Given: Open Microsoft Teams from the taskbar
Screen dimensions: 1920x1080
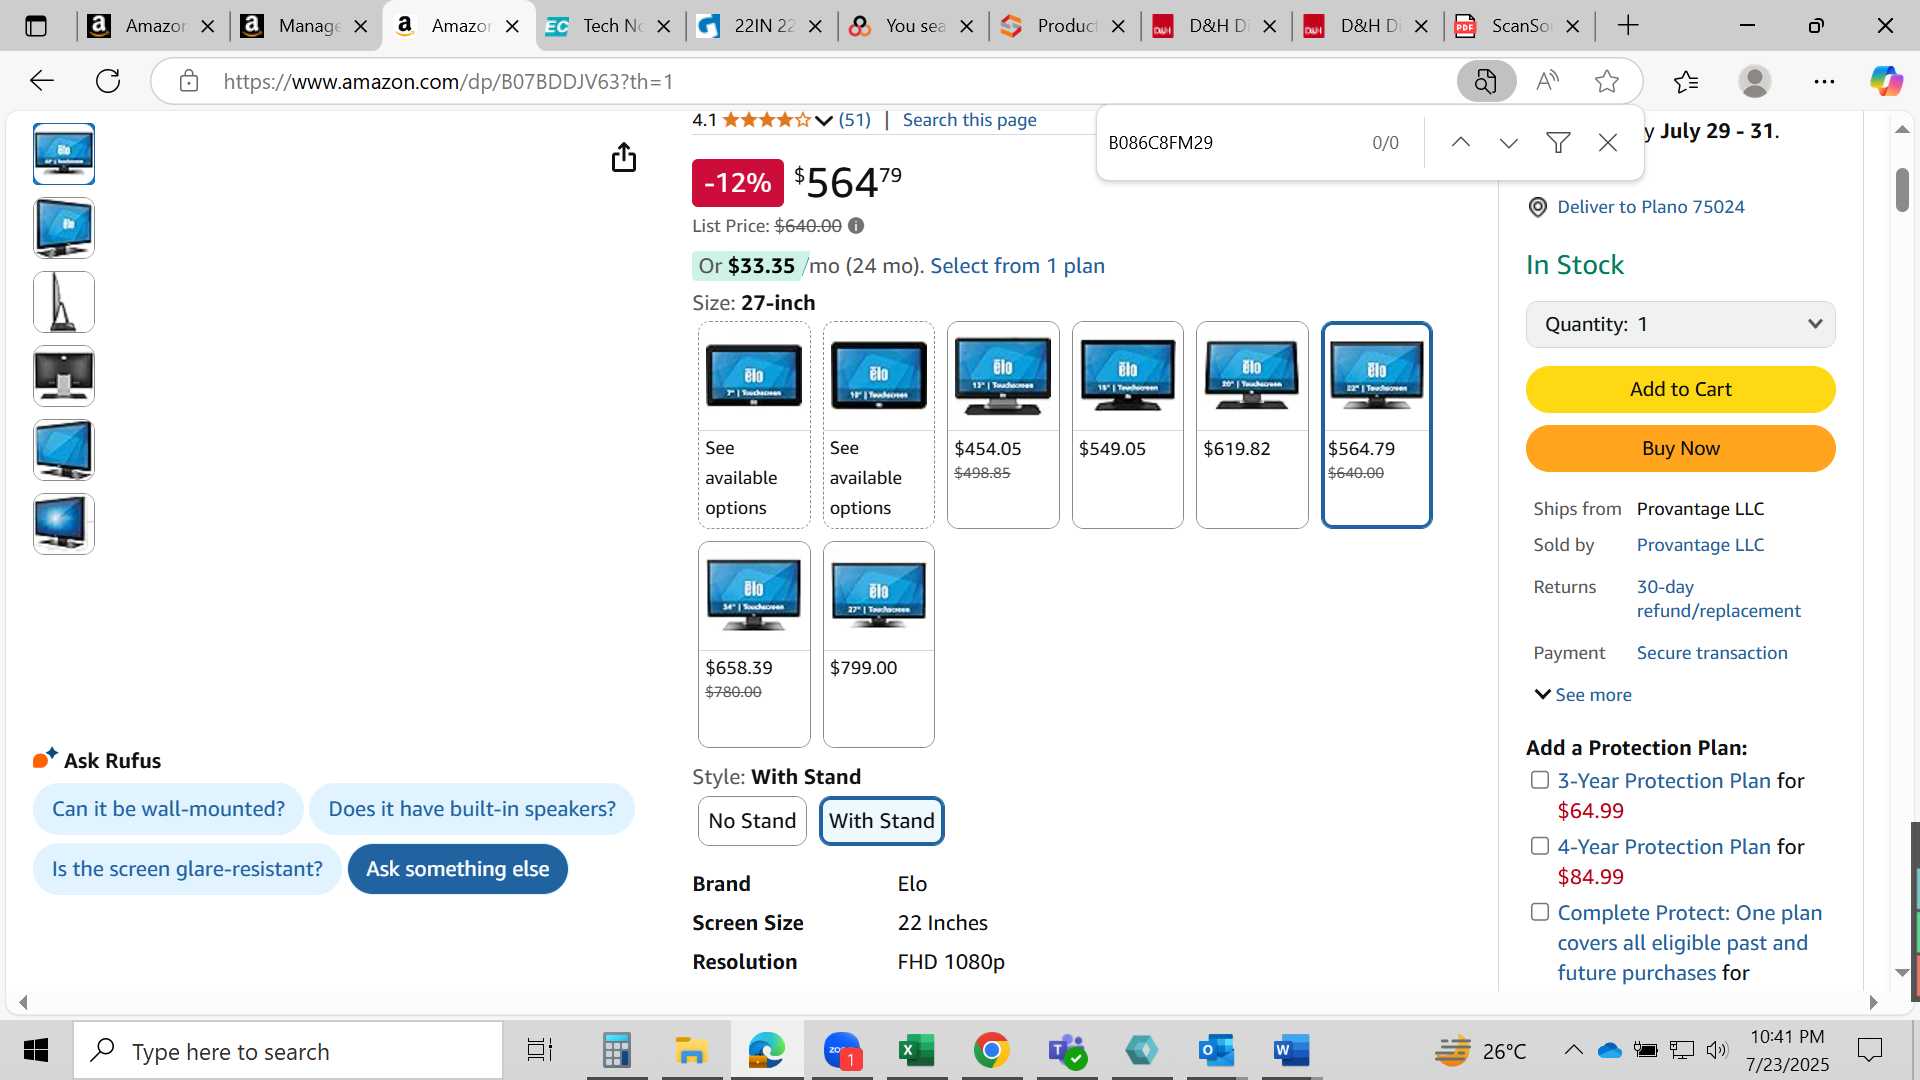Looking at the screenshot, I should pos(1067,1051).
